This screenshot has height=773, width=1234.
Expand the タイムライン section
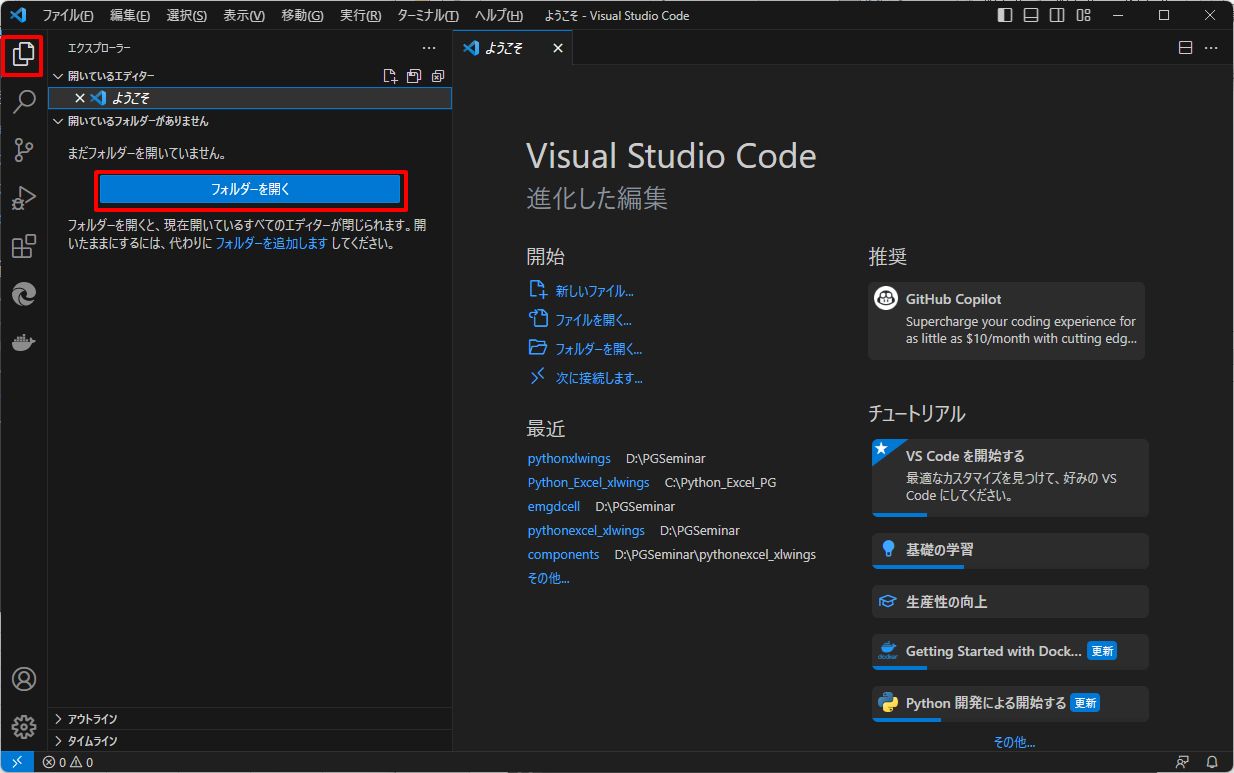(250, 741)
